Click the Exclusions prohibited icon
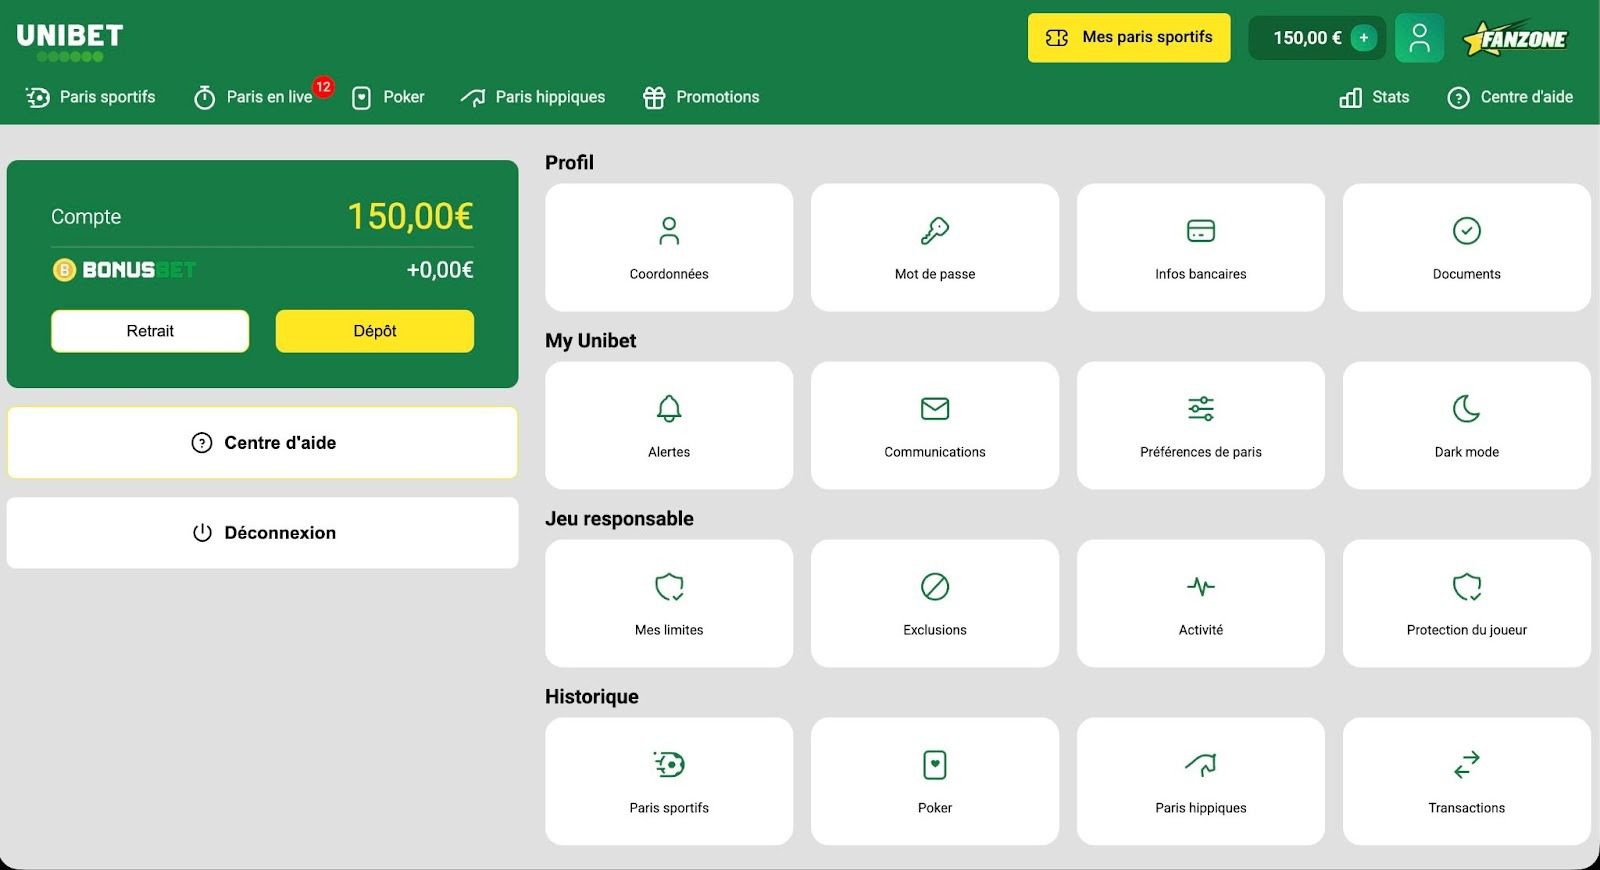The width and height of the screenshot is (1600, 870). click(x=935, y=587)
